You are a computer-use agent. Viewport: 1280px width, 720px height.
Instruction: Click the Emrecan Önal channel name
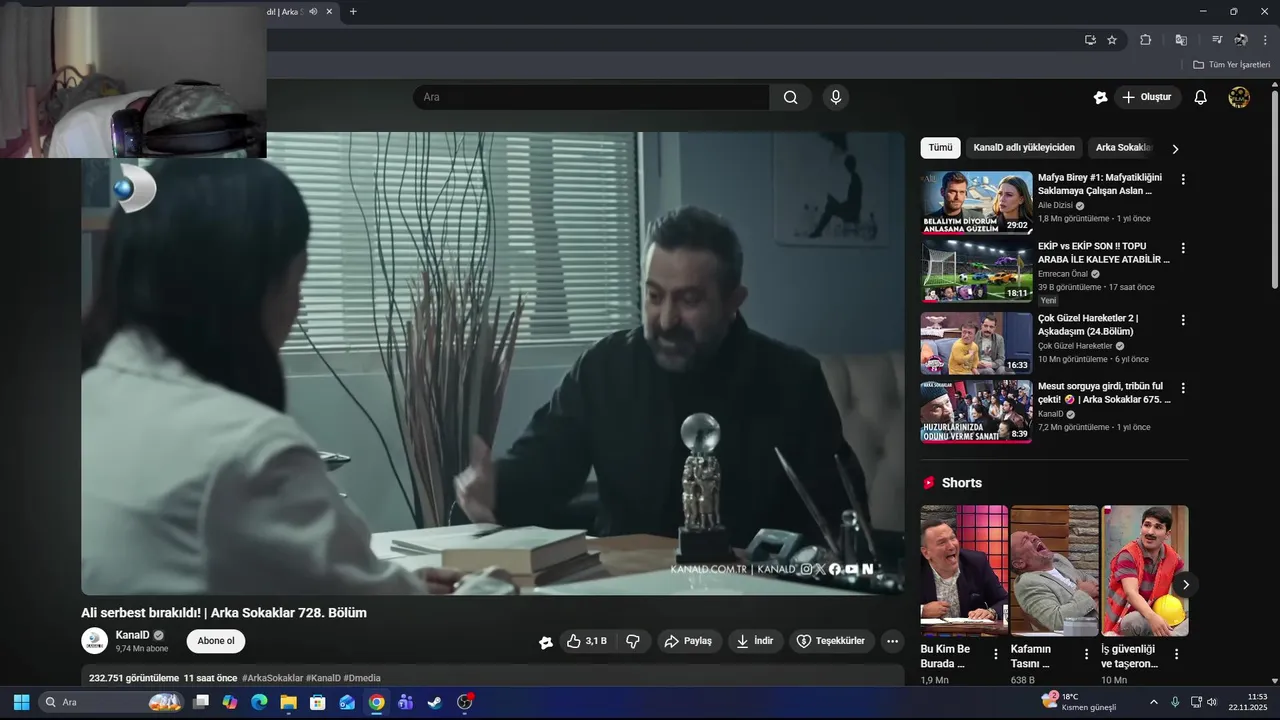1063,274
